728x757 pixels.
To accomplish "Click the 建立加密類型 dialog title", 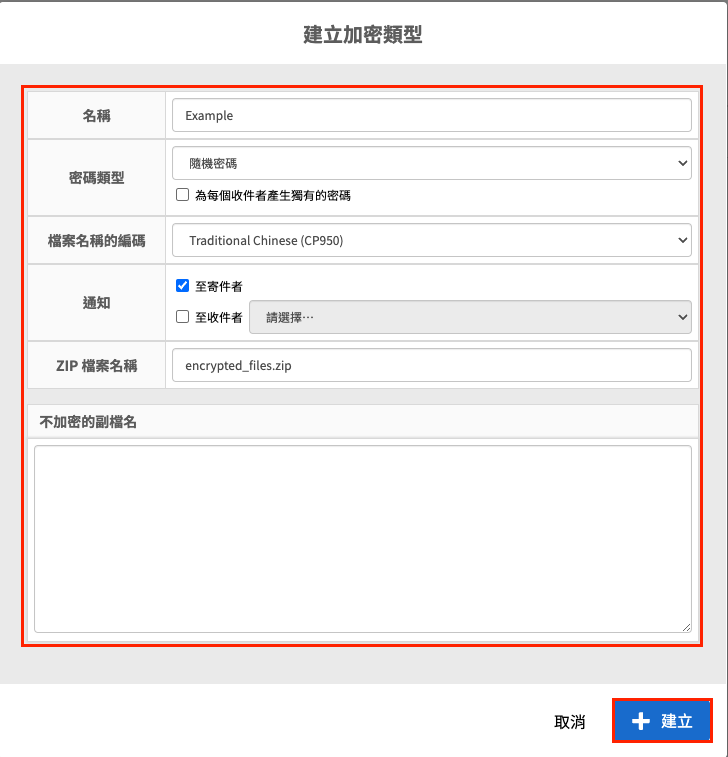I will click(x=363, y=35).
